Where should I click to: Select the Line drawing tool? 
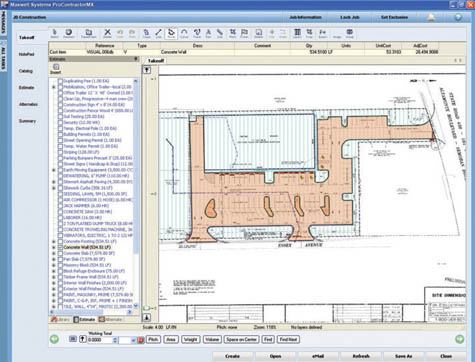158,33
